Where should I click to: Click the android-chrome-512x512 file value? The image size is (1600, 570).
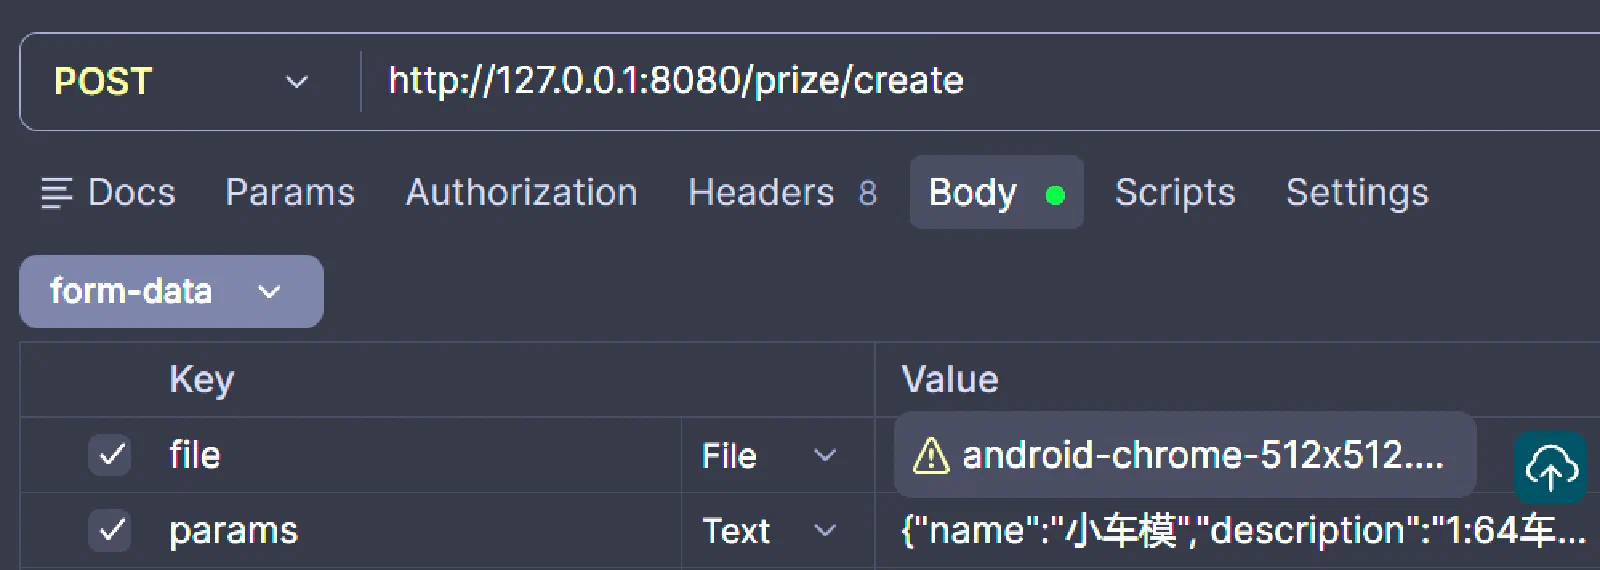(x=1185, y=455)
